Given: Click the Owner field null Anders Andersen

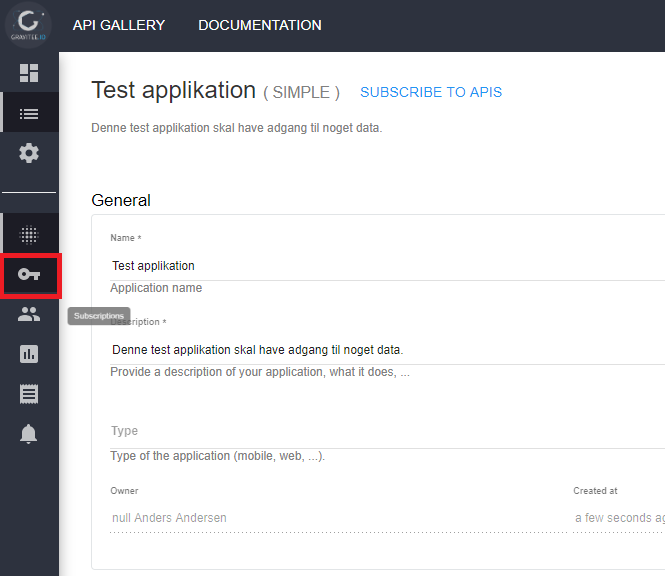Looking at the screenshot, I should point(330,518).
